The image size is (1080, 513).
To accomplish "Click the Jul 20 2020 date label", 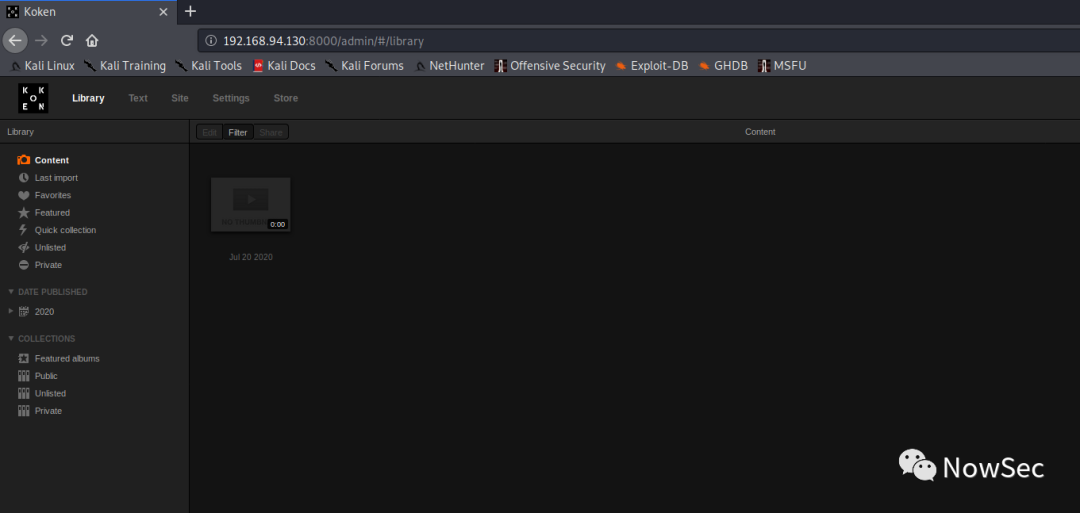I will [251, 257].
